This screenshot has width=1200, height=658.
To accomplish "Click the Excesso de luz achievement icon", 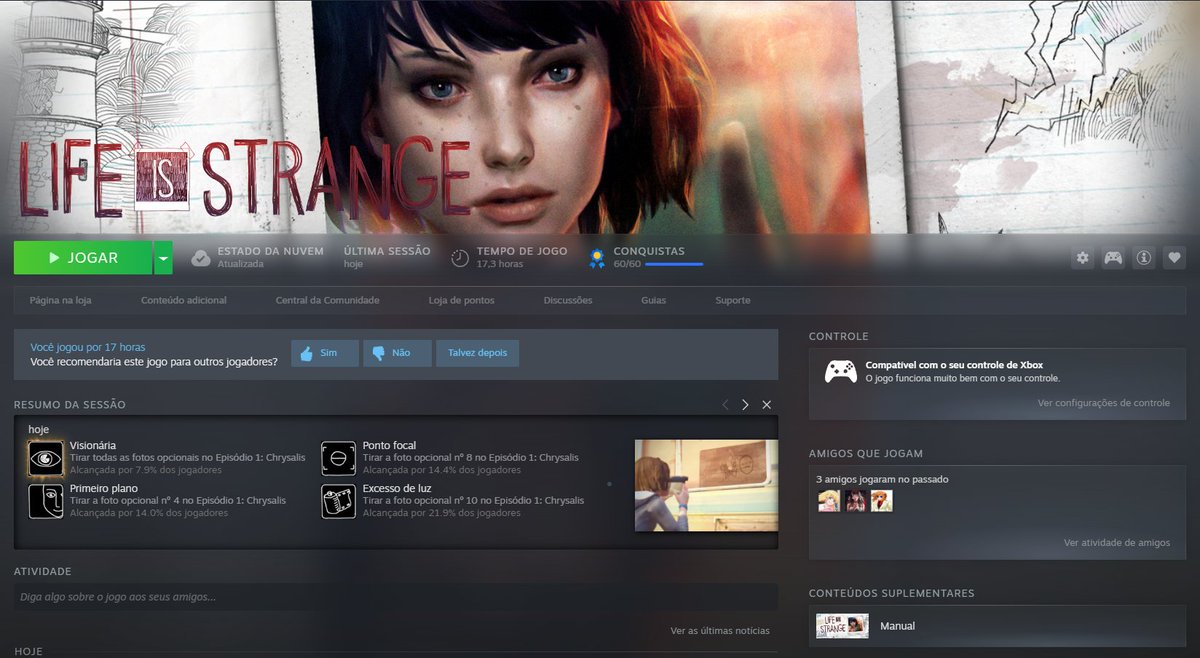I will [339, 500].
